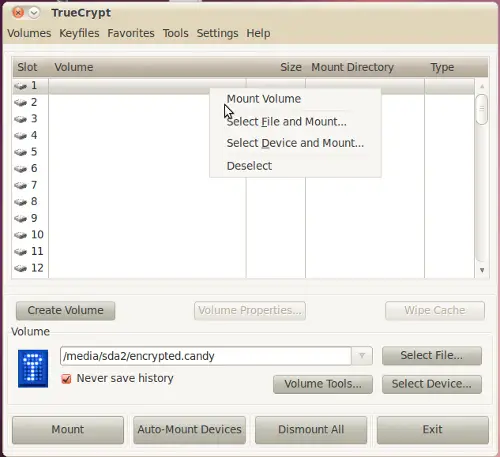The width and height of the screenshot is (500, 457).
Task: Choose Deselect from the context menu
Action: [295, 166]
